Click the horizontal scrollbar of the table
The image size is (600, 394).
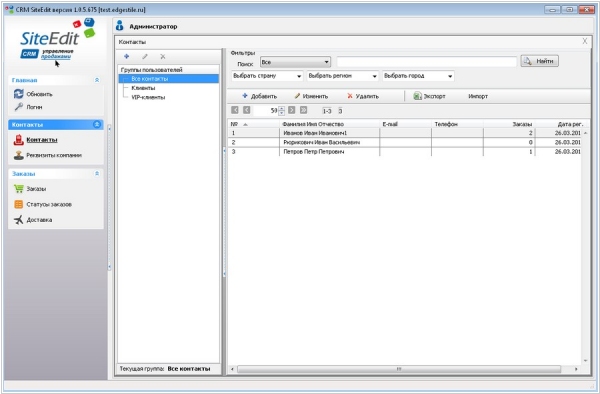[399, 369]
